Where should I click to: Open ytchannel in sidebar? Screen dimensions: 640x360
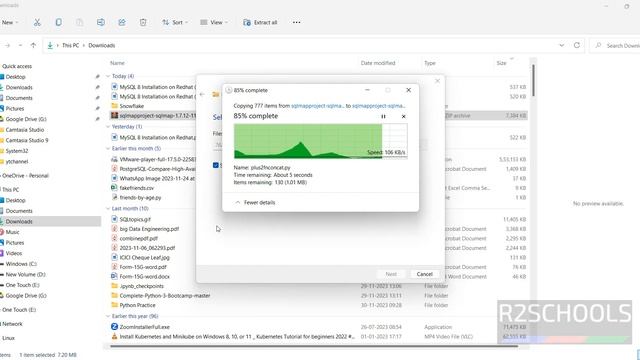coord(14,162)
